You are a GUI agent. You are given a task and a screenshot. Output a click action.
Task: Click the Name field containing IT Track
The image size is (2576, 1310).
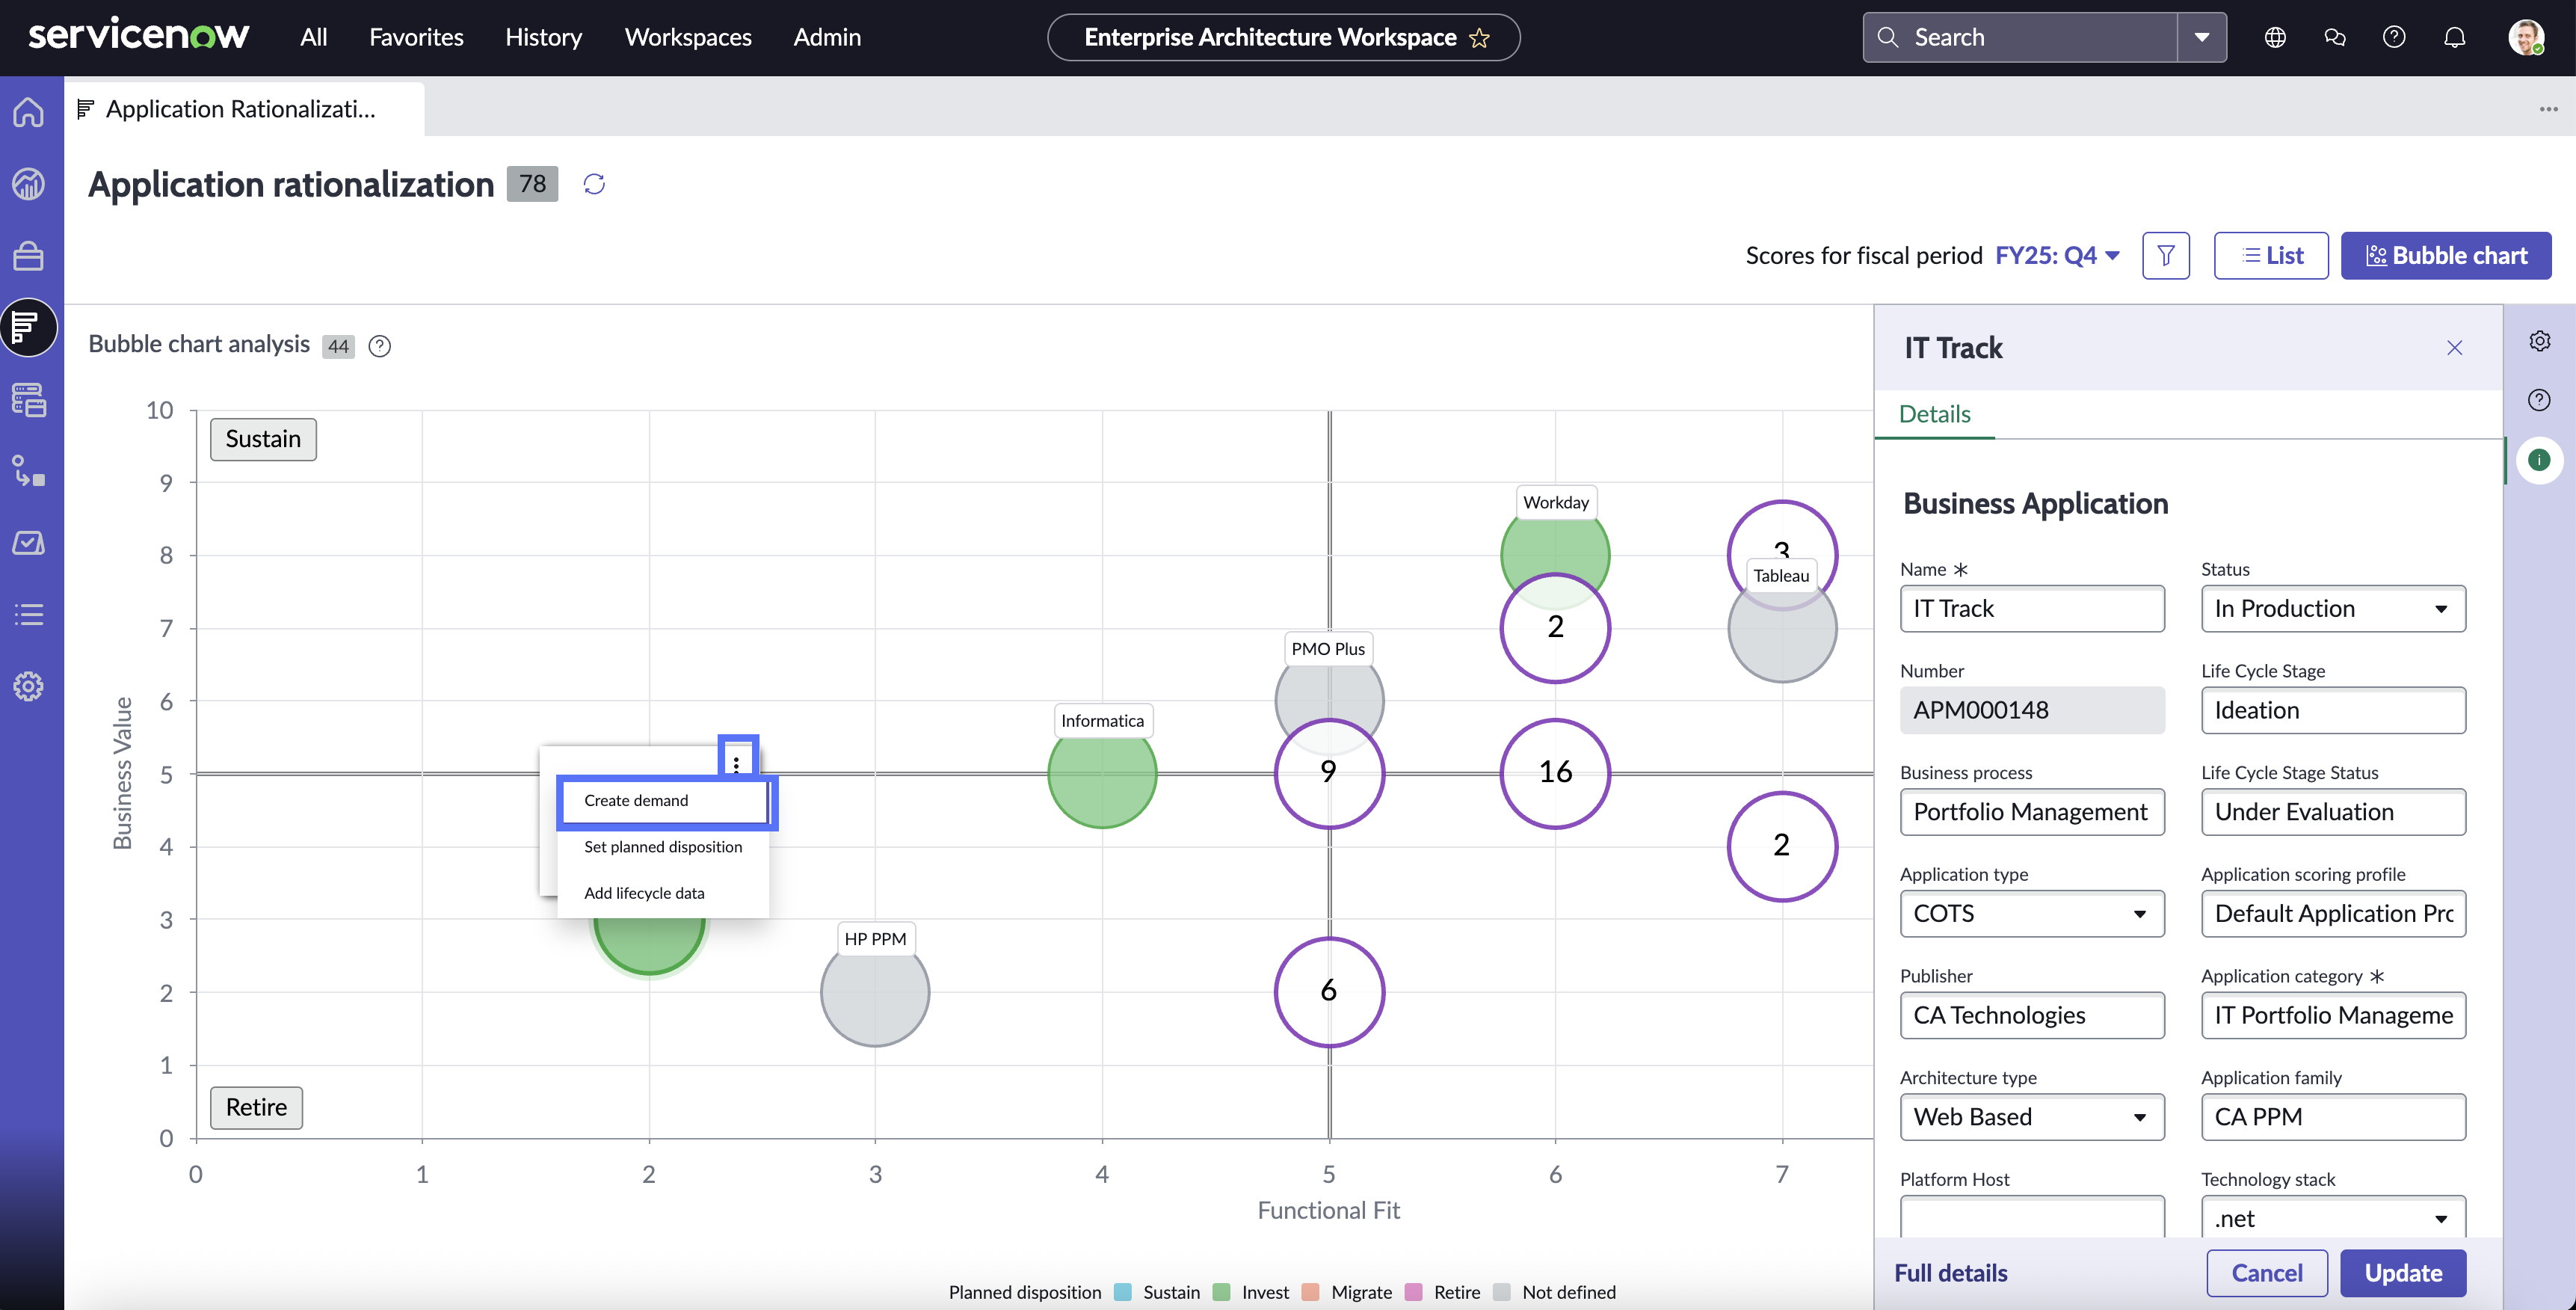(2032, 609)
